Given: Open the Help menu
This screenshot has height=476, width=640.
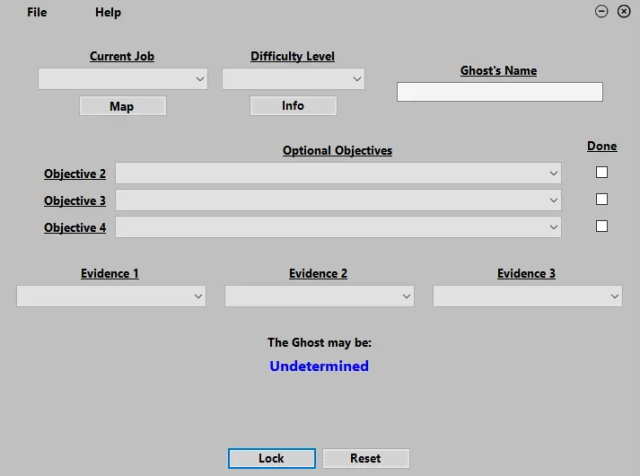Looking at the screenshot, I should point(108,12).
